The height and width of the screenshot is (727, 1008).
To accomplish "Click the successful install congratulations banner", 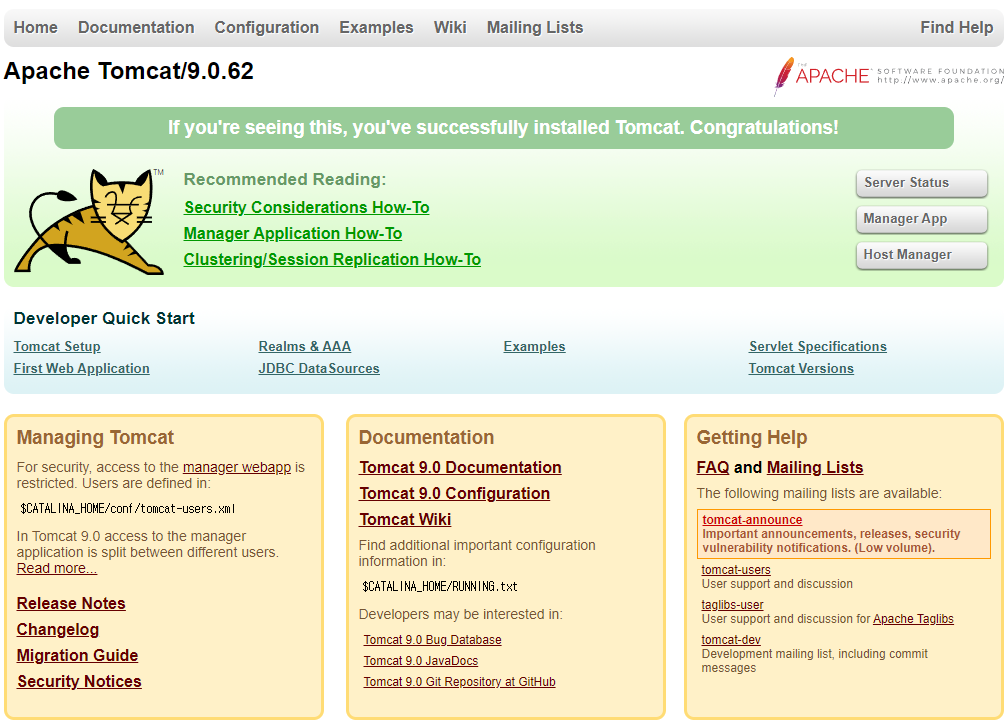I will coord(503,128).
